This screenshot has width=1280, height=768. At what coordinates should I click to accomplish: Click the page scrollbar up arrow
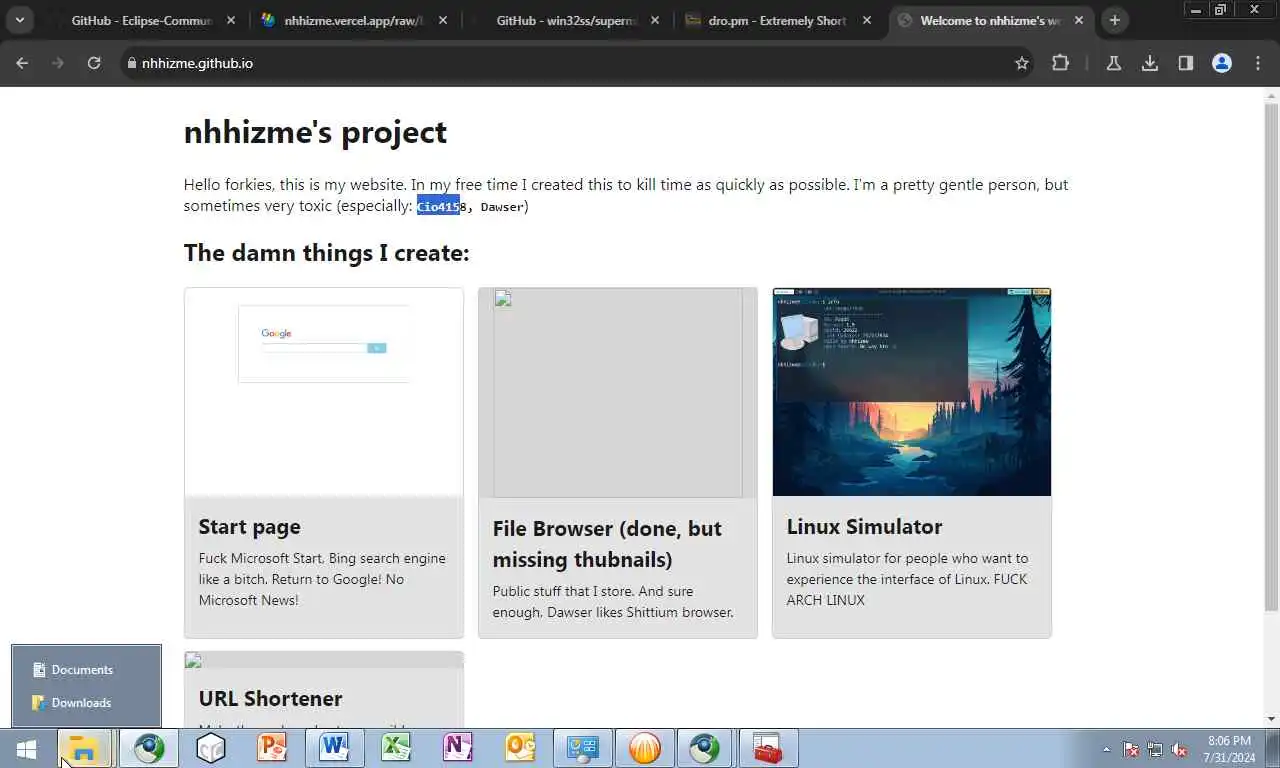[x=1272, y=95]
